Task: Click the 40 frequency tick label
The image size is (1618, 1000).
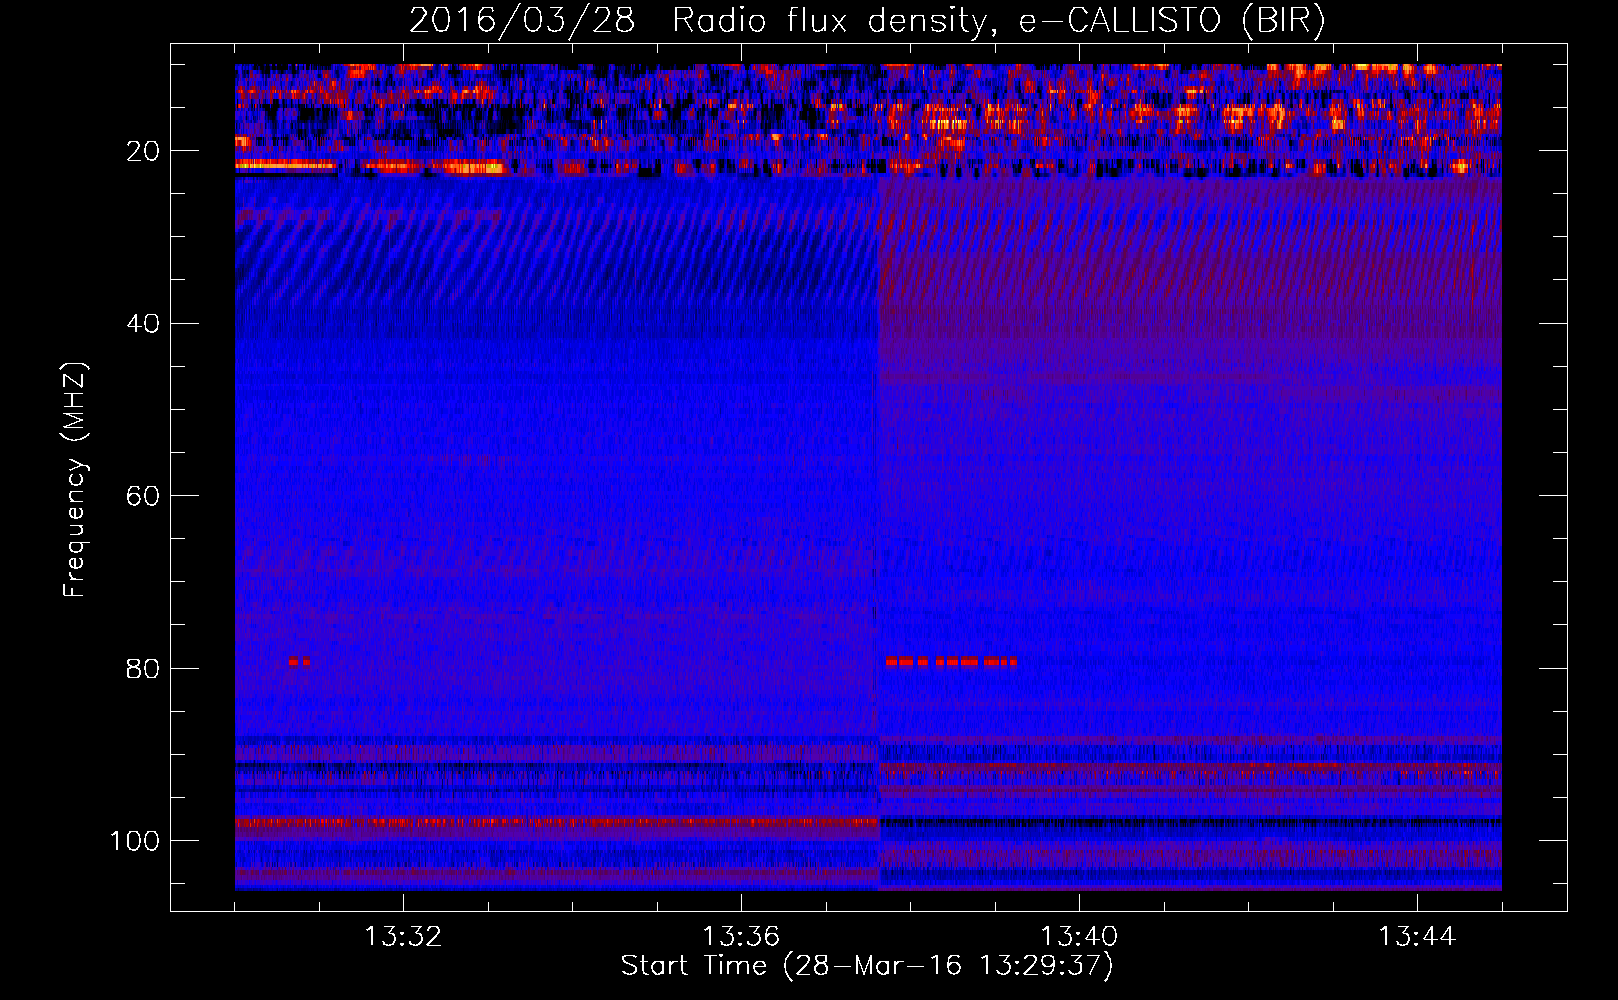Action: 143,324
